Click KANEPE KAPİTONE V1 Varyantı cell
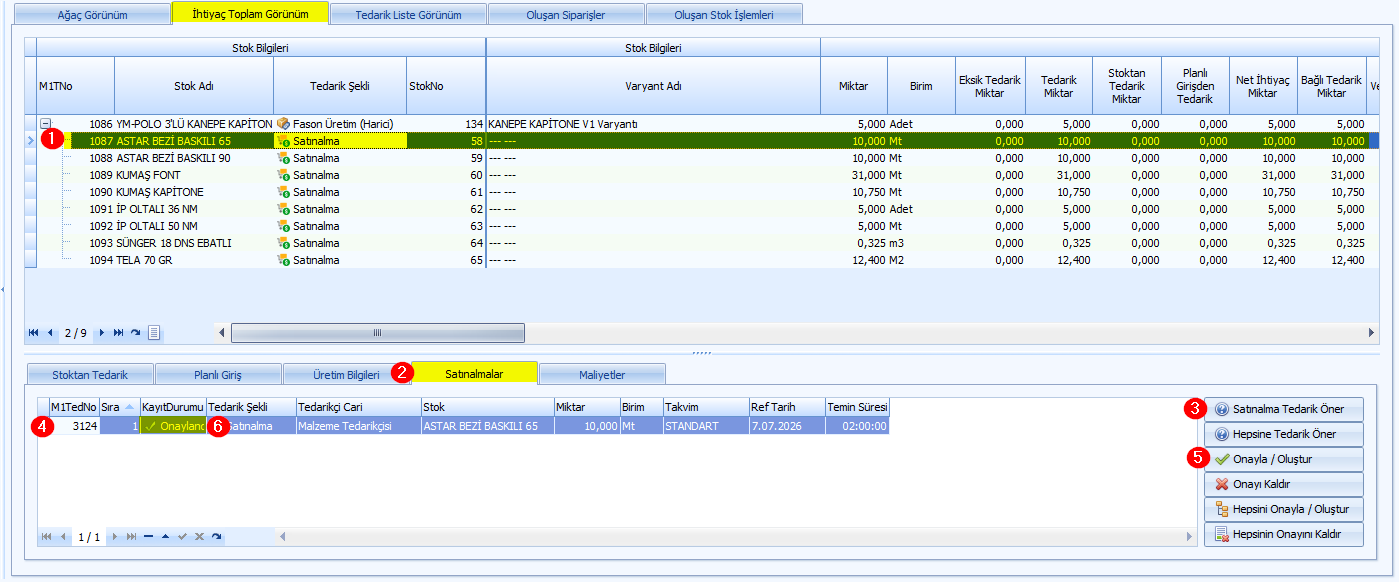Screen dimensions: 1399x582 (653, 124)
